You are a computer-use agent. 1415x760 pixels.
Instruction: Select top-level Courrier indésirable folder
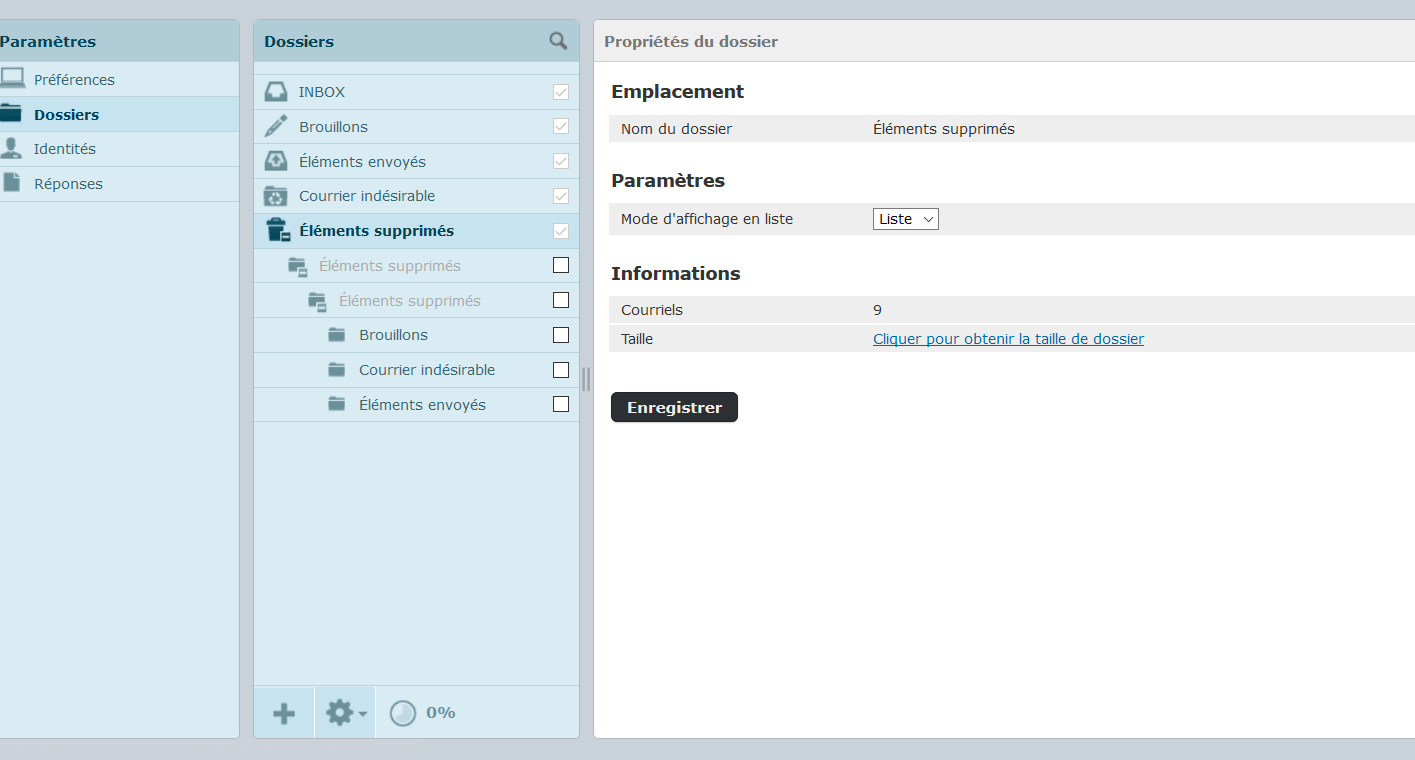tap(416, 196)
